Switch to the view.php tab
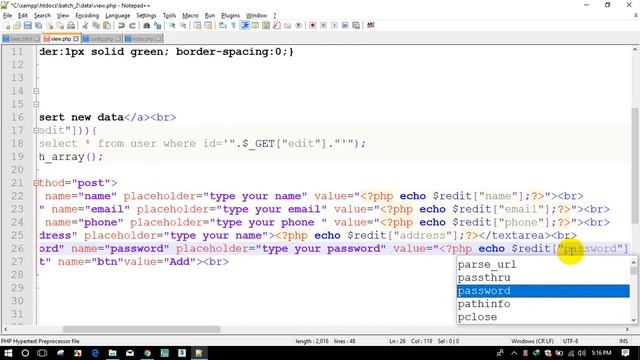Image resolution: width=640 pixels, height=360 pixels. pyautogui.click(x=60, y=39)
